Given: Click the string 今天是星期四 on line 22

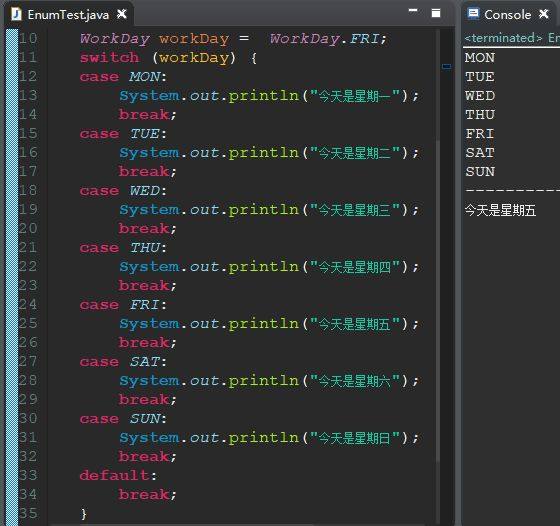Looking at the screenshot, I should coord(355,267).
